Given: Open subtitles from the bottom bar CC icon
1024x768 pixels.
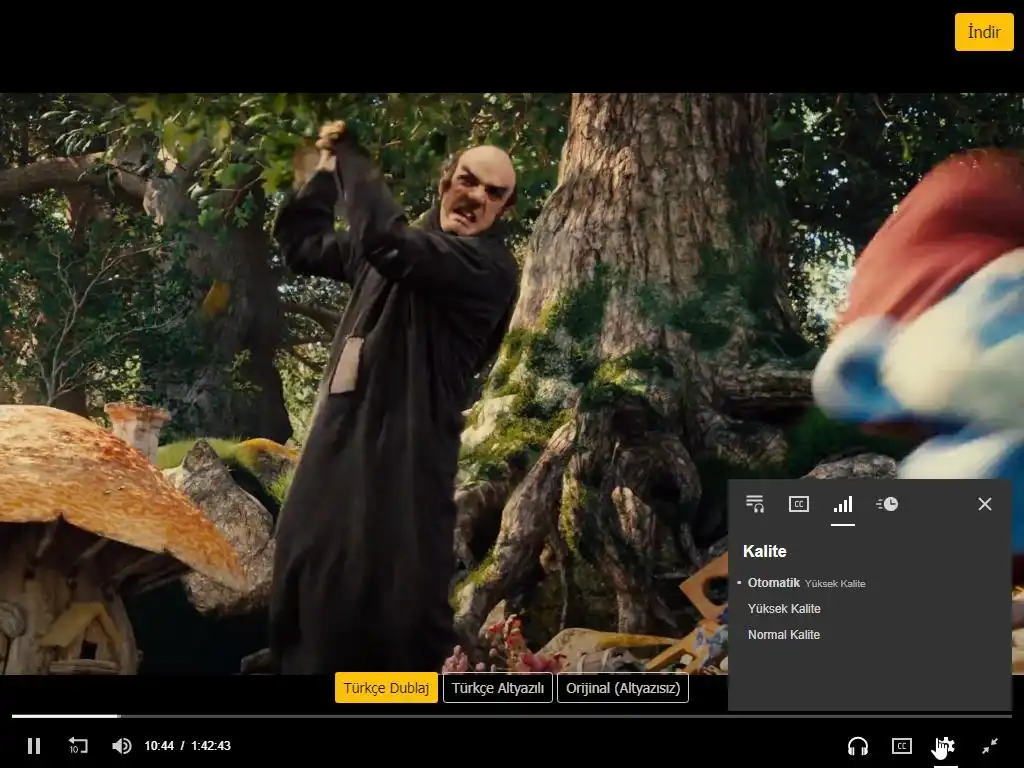Looking at the screenshot, I should pos(902,746).
